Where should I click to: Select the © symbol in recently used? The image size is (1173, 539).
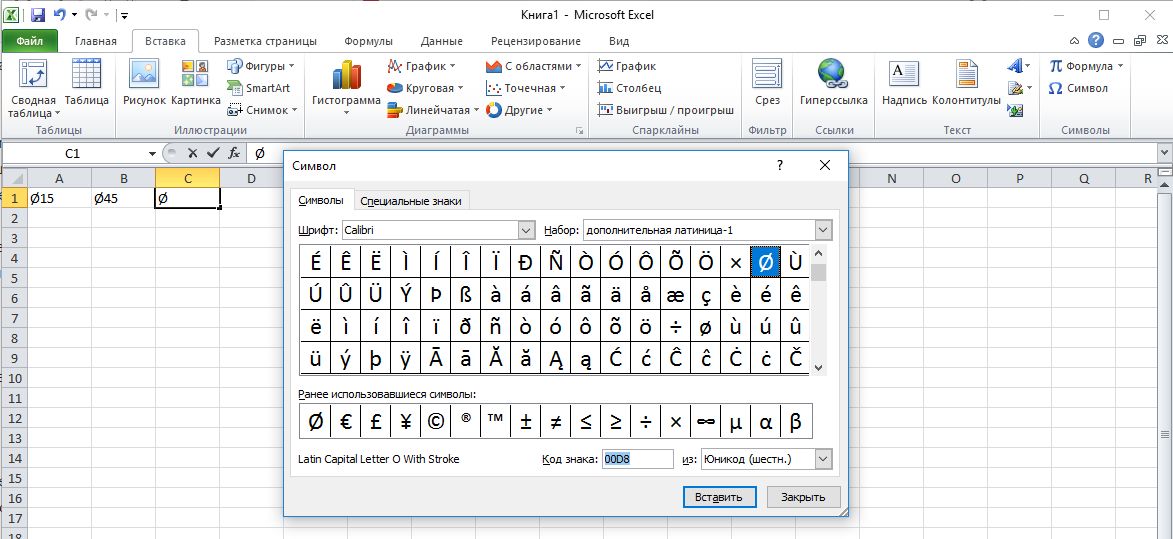[435, 422]
